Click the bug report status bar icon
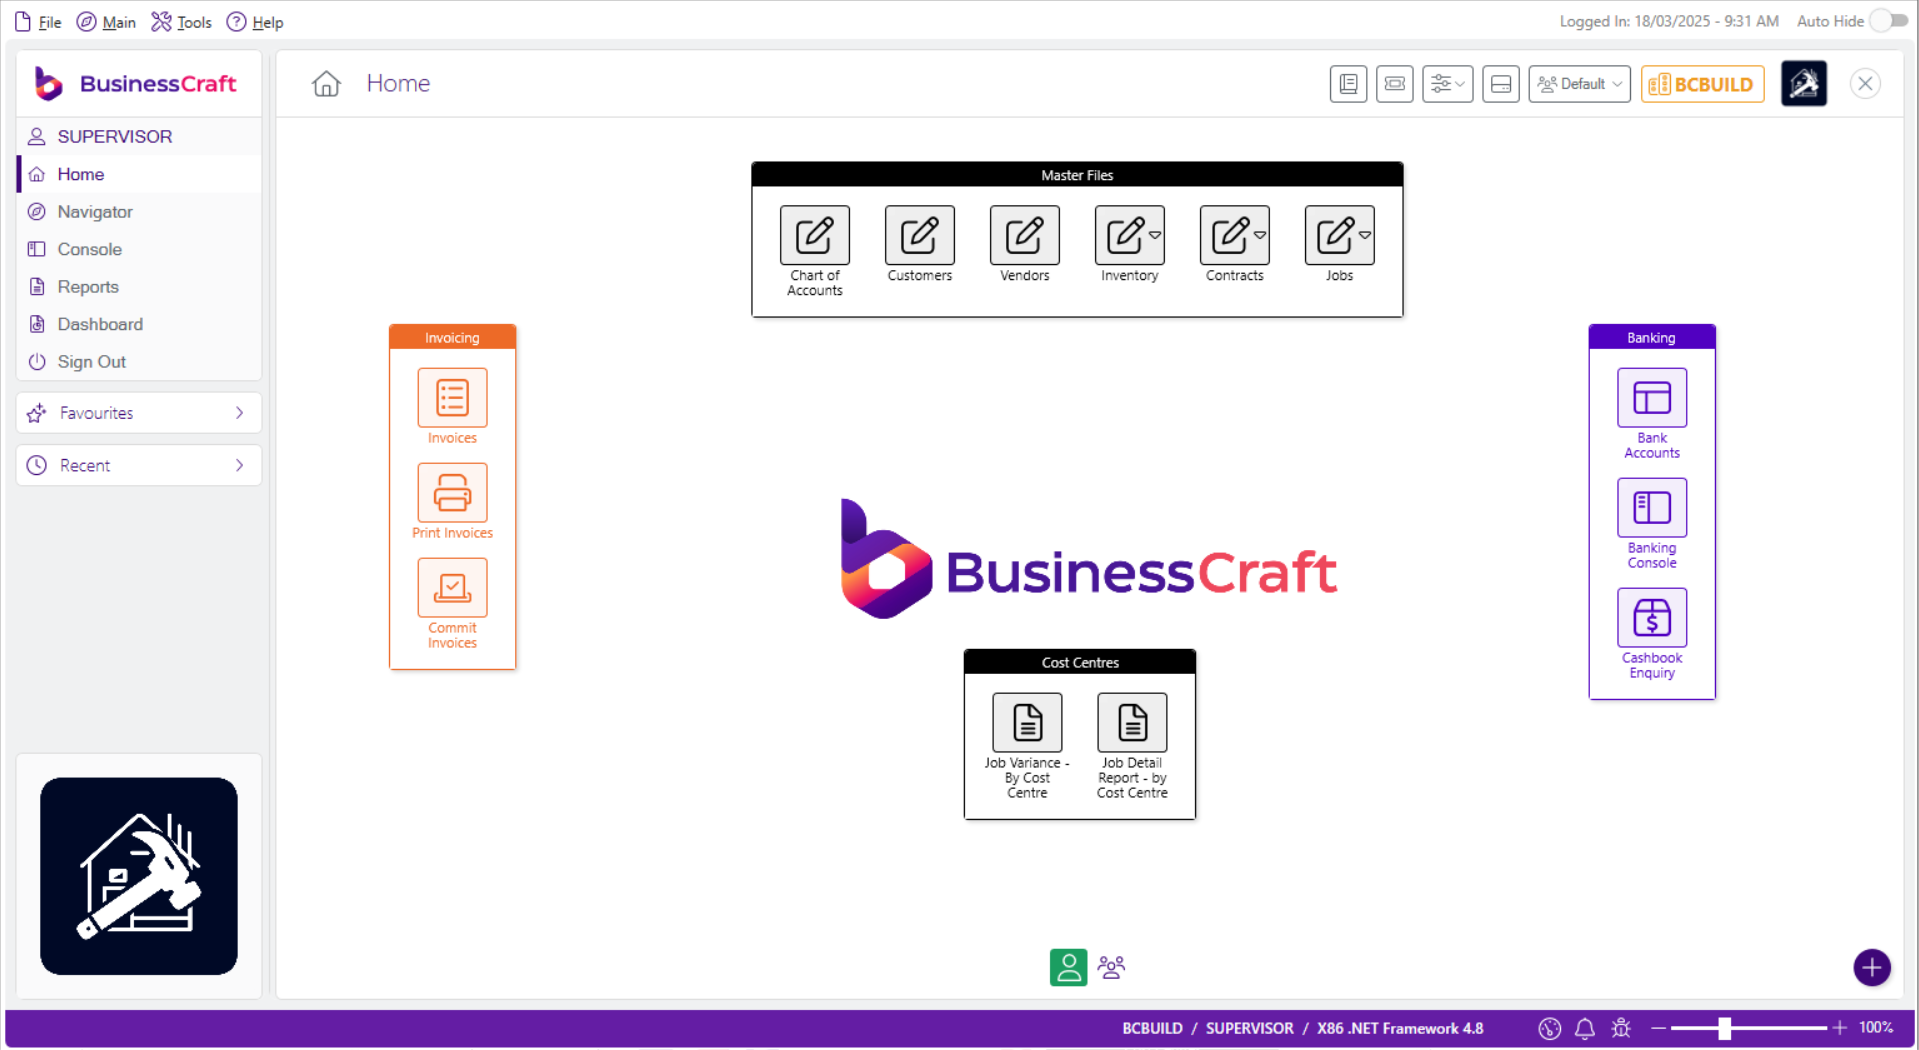Viewport: 1919px width, 1050px height. coord(1621,1028)
